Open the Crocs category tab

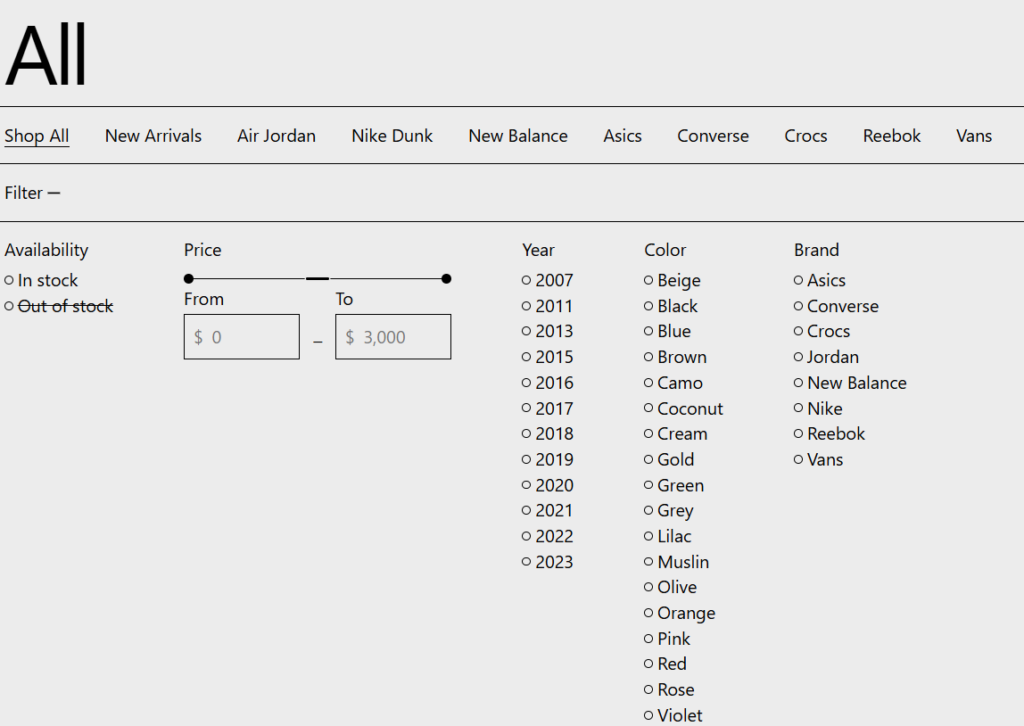805,136
